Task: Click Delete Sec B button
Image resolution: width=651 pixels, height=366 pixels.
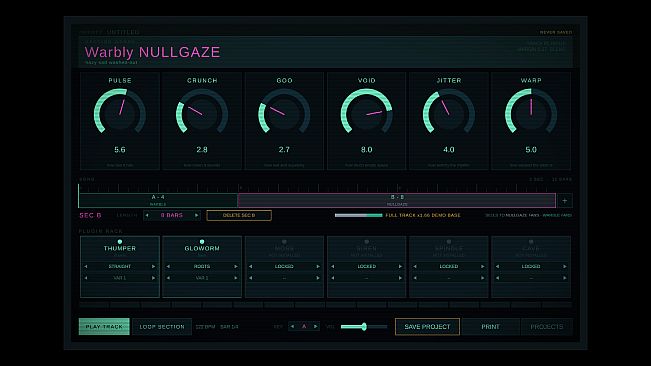Action: pos(239,215)
